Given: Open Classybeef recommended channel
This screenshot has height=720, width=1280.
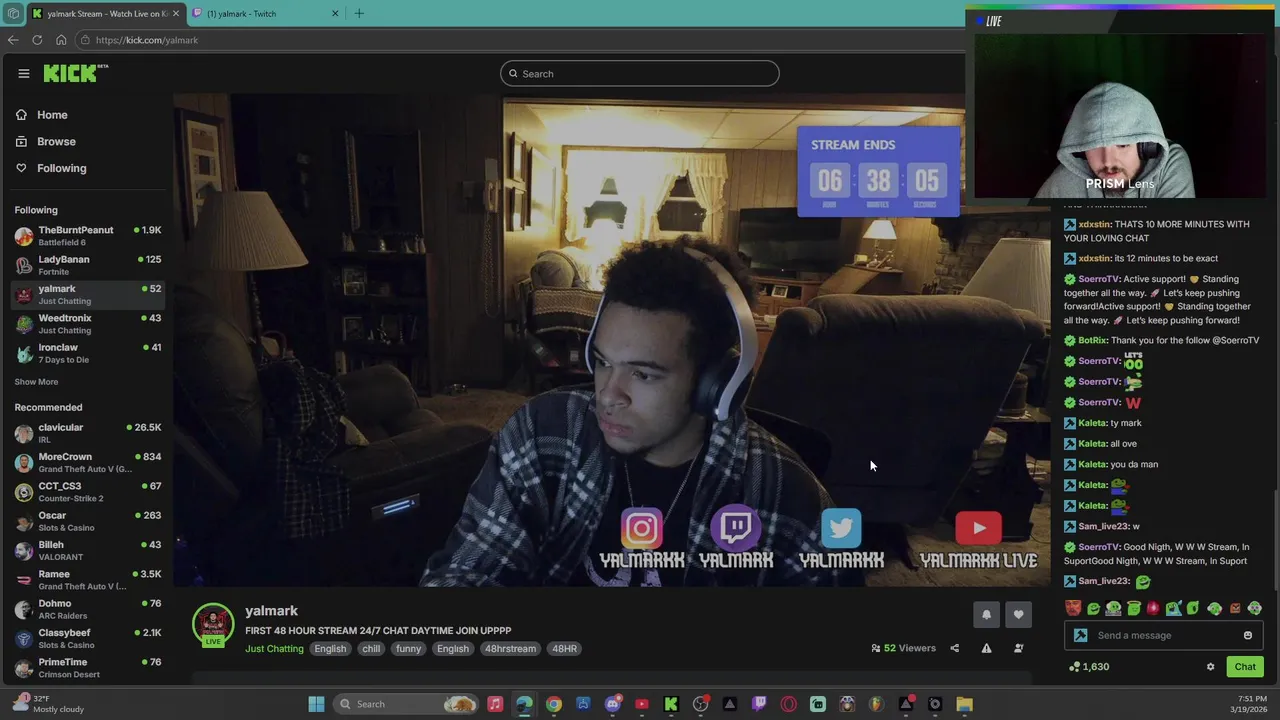Looking at the screenshot, I should pyautogui.click(x=88, y=638).
